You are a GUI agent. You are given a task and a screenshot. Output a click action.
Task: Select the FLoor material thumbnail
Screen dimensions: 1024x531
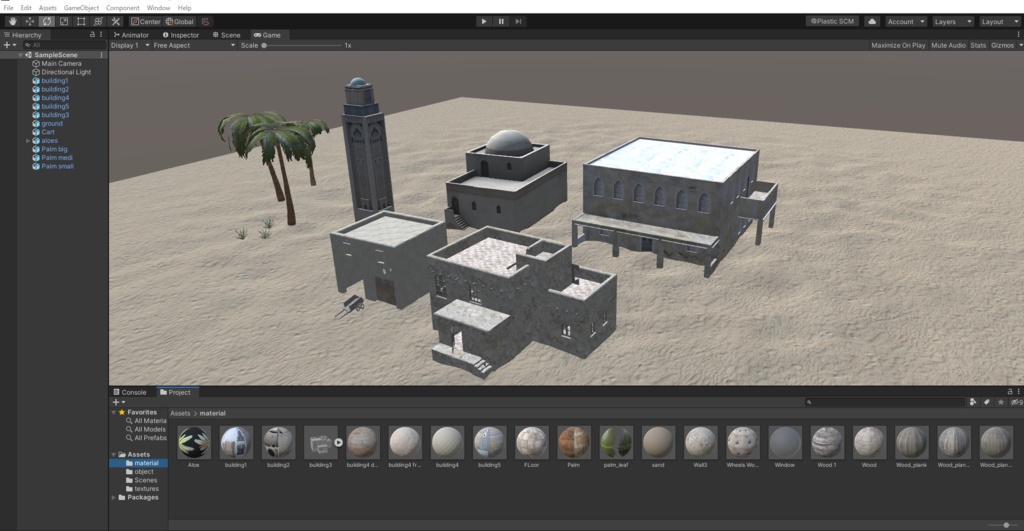point(532,442)
